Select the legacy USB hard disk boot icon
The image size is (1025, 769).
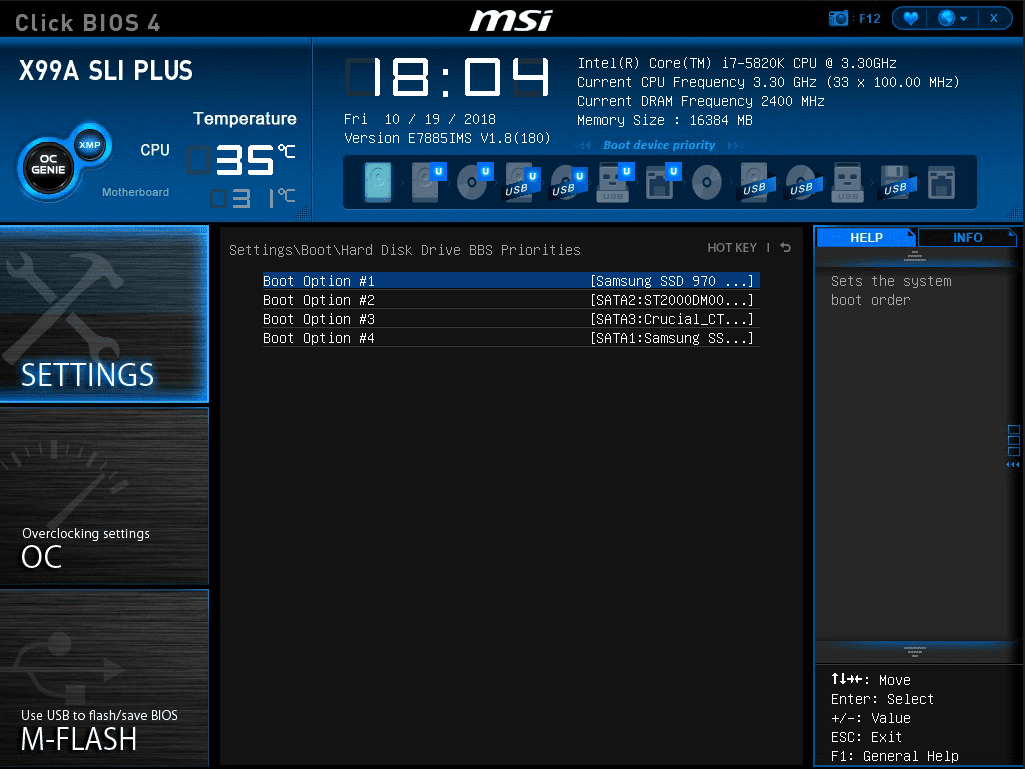757,182
